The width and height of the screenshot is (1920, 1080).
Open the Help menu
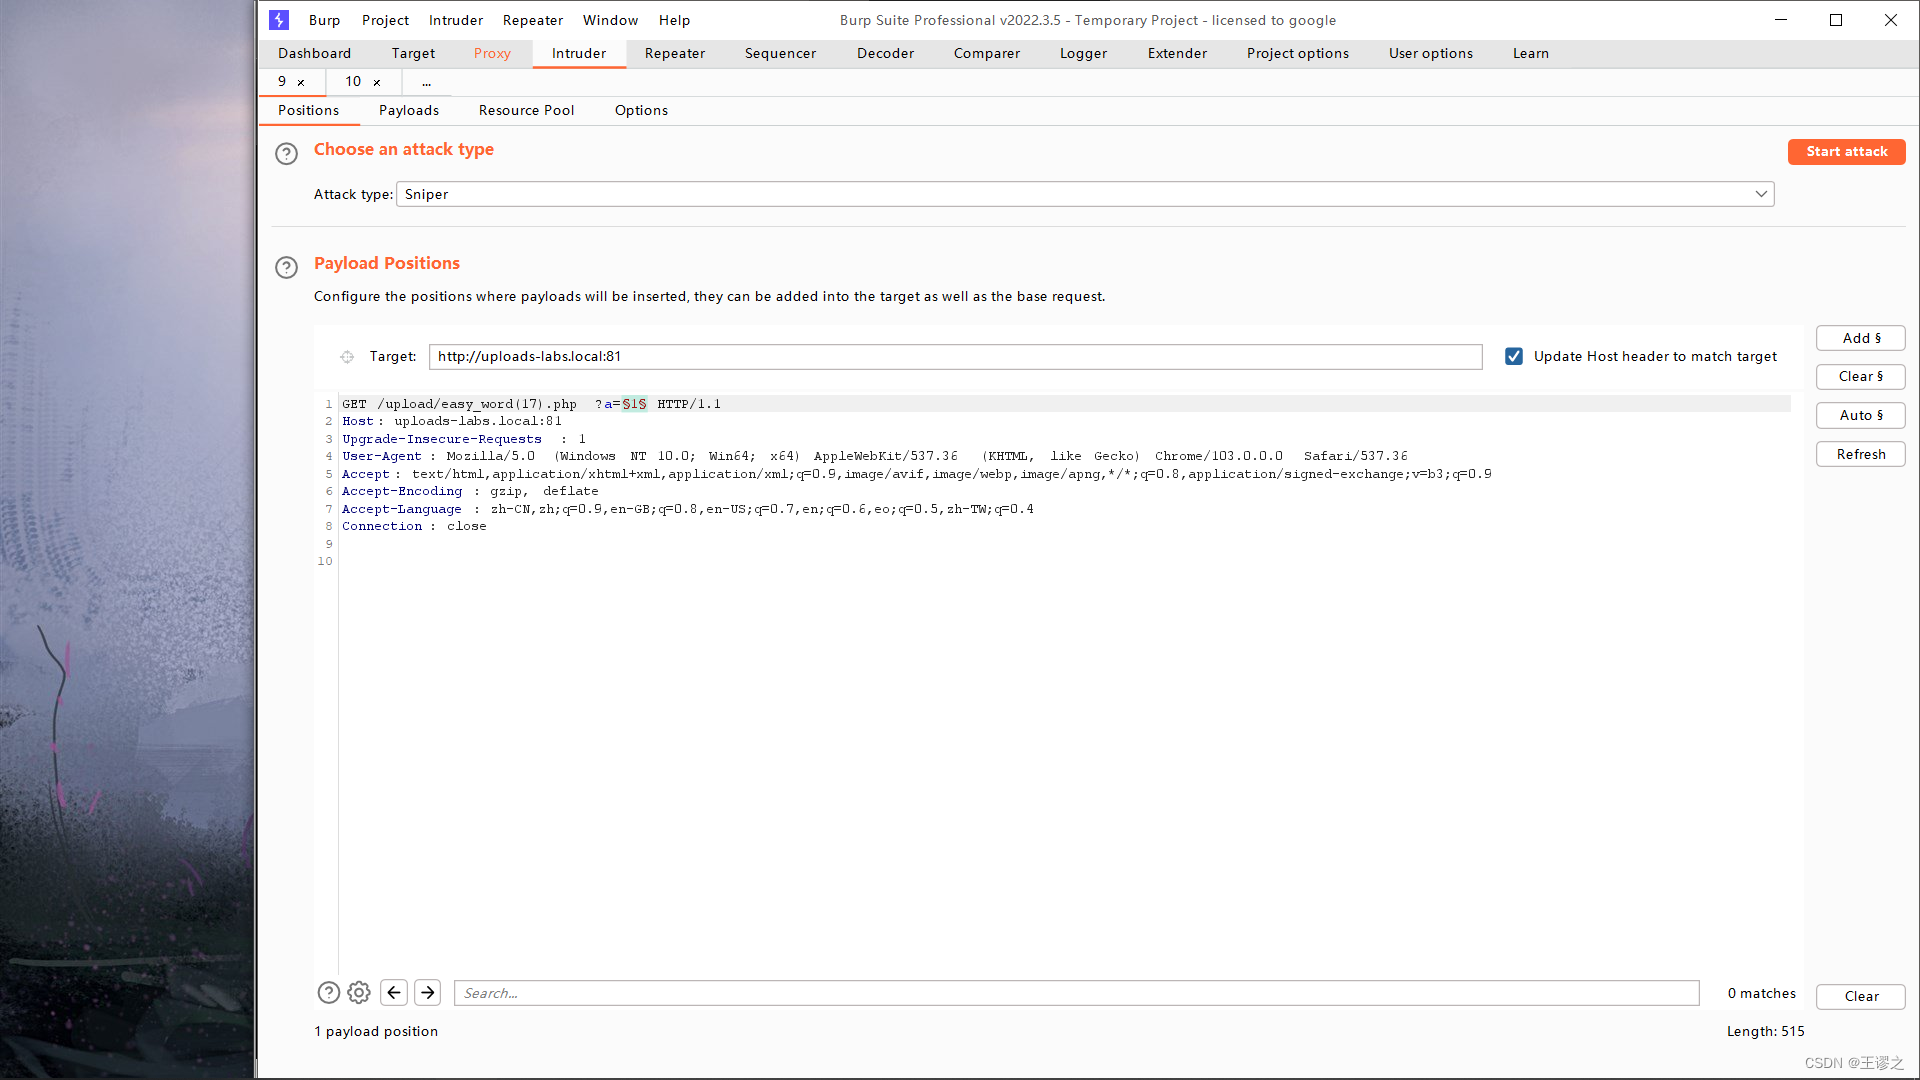coord(674,20)
